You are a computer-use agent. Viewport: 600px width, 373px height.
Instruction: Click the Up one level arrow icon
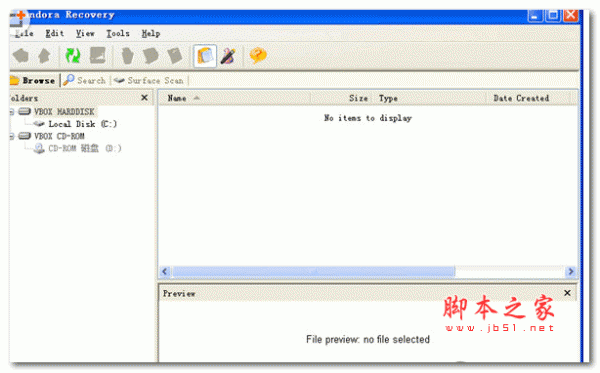[44, 56]
